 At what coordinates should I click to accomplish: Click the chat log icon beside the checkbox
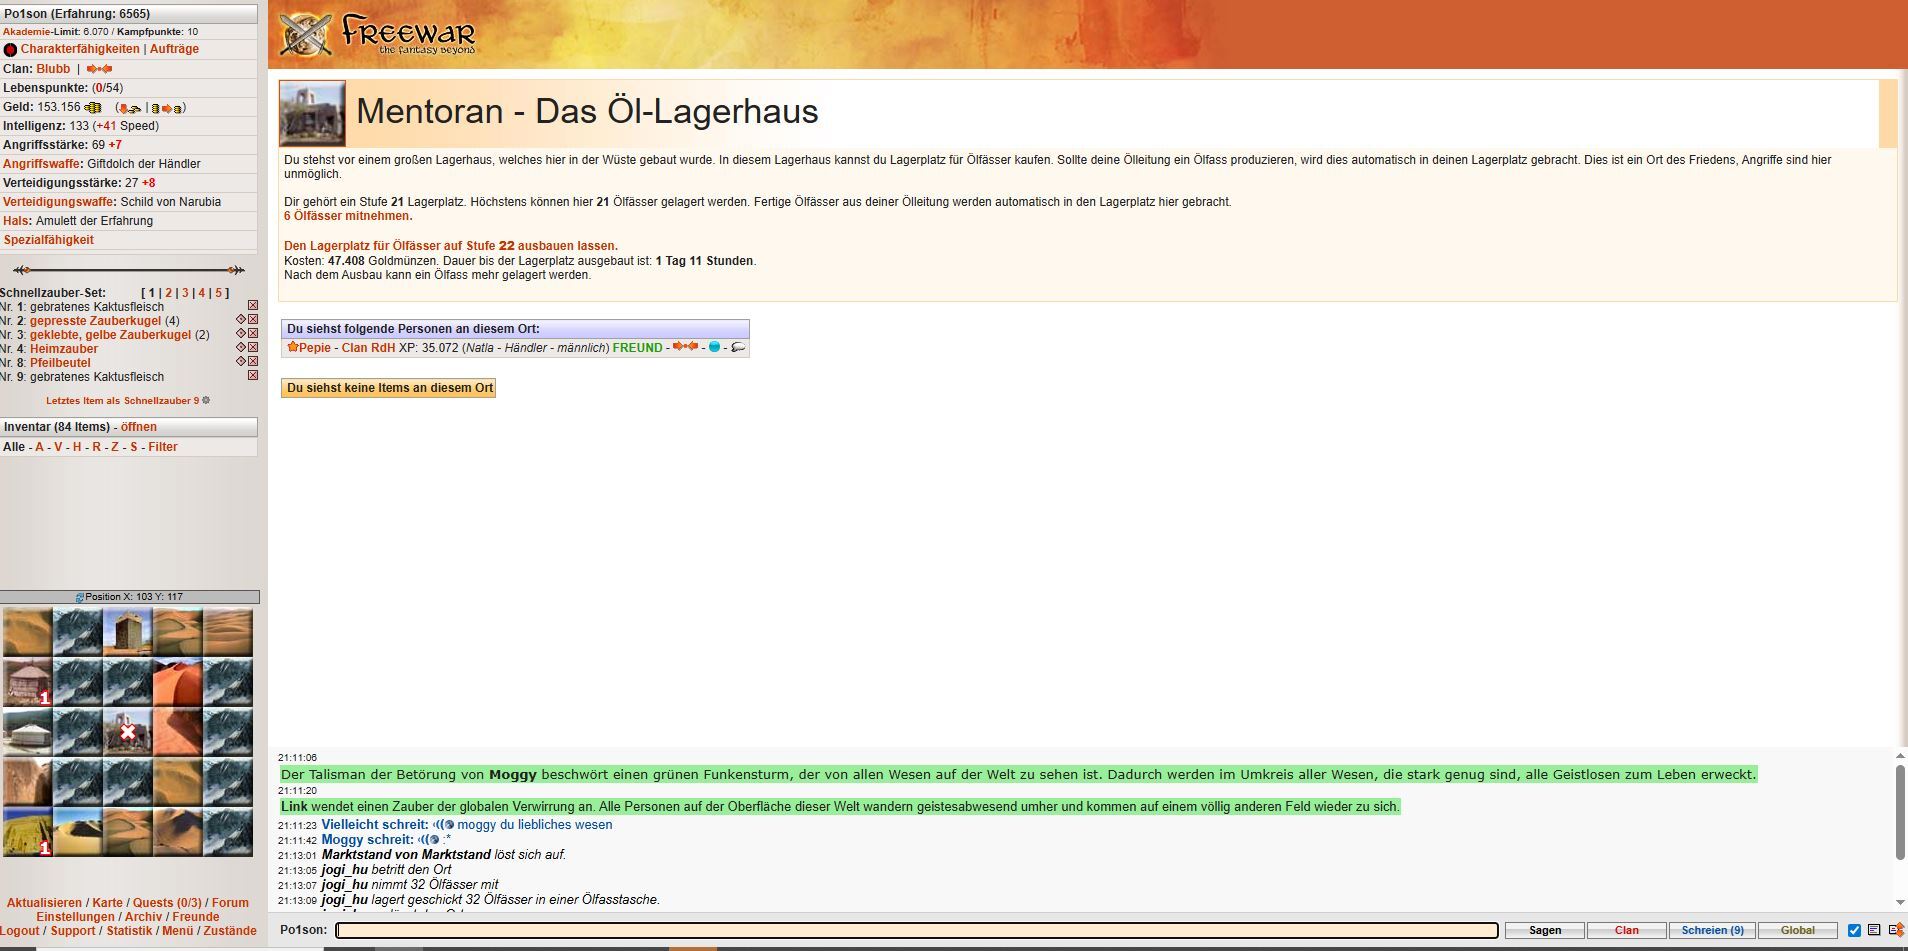point(1874,930)
